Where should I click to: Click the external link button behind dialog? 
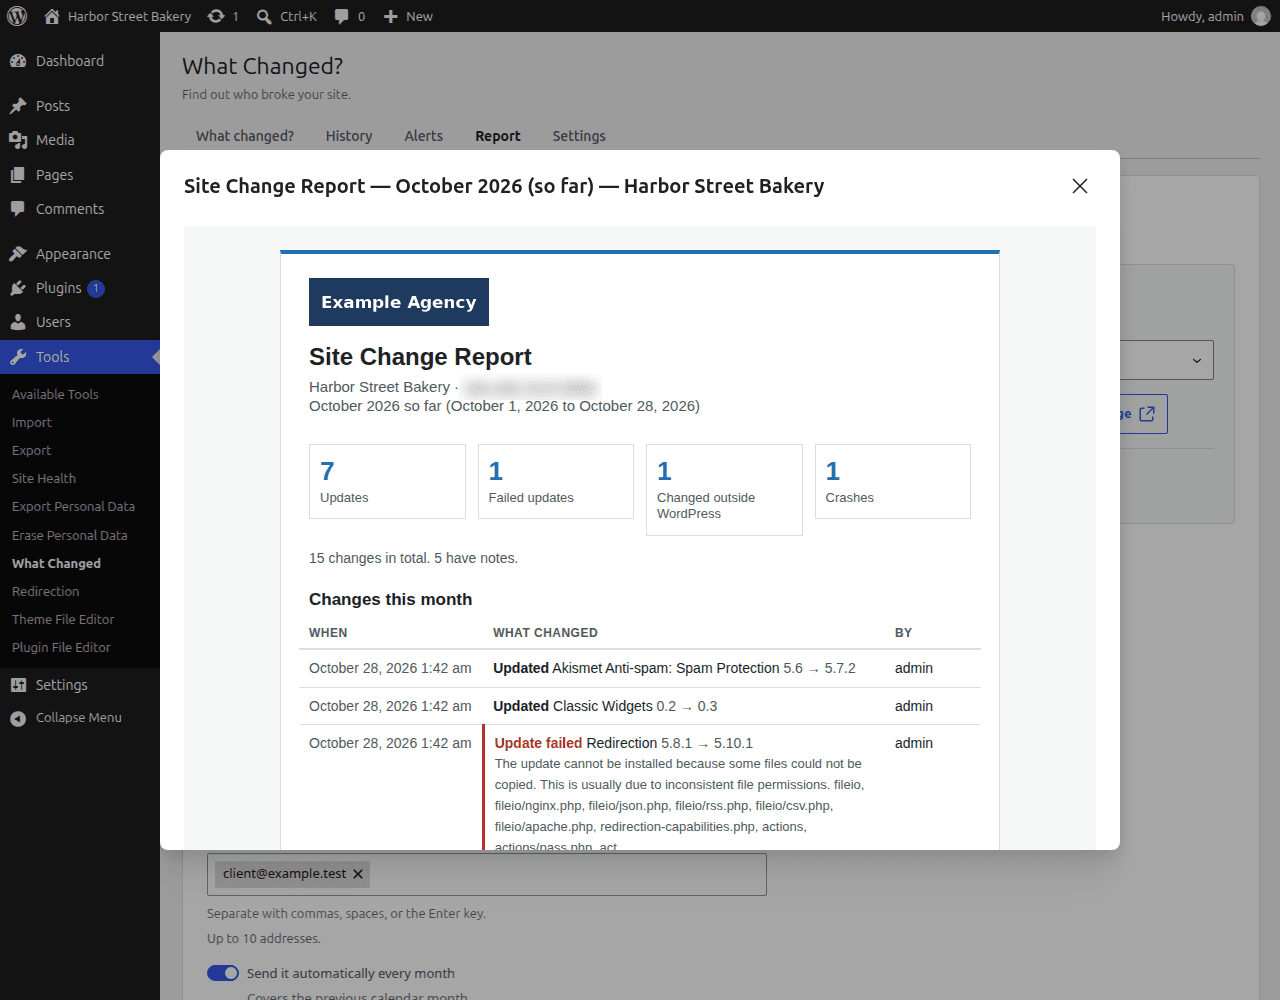click(1144, 414)
